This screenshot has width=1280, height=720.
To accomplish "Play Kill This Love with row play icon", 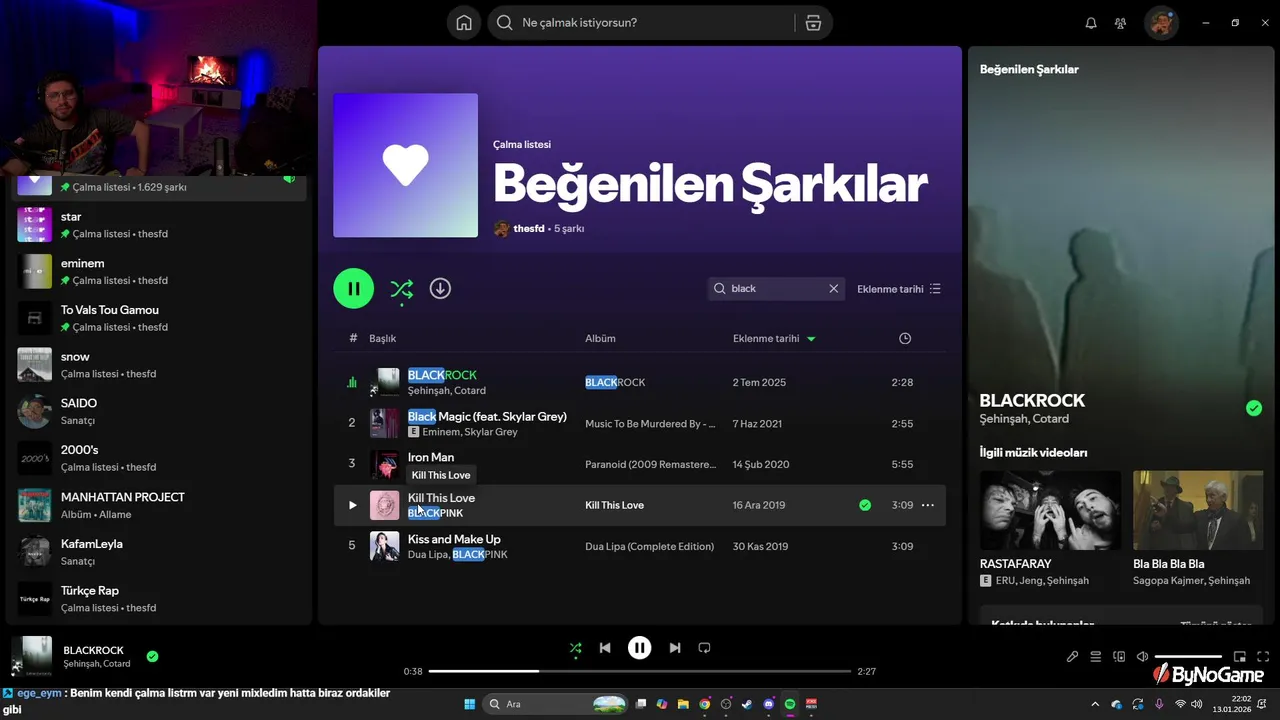I will pos(352,506).
